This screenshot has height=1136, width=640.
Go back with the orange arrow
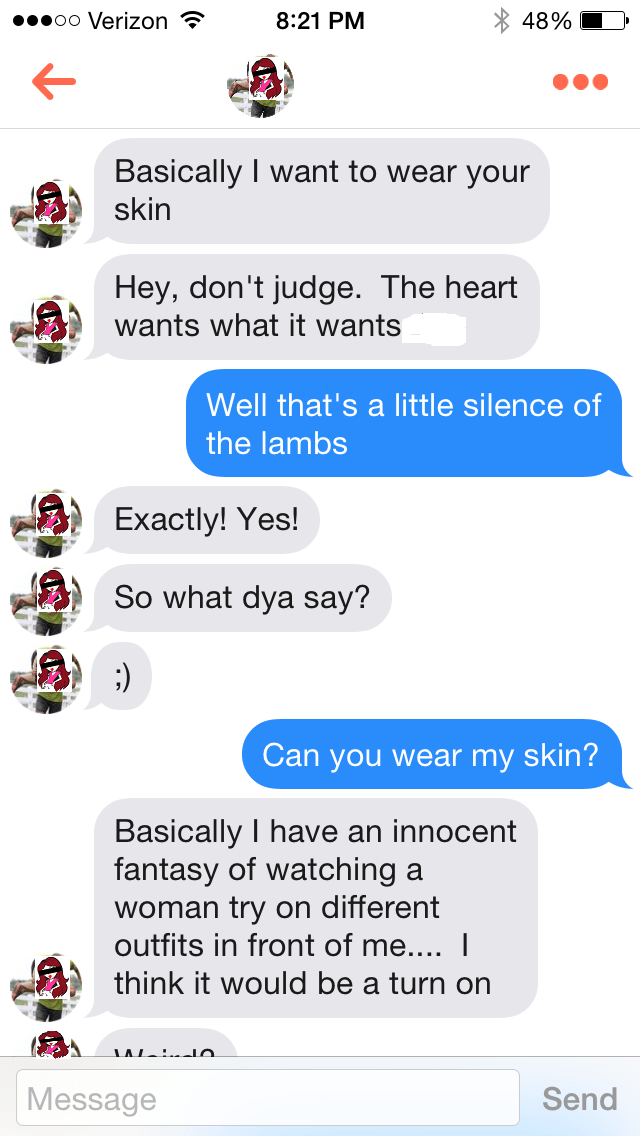[x=54, y=82]
